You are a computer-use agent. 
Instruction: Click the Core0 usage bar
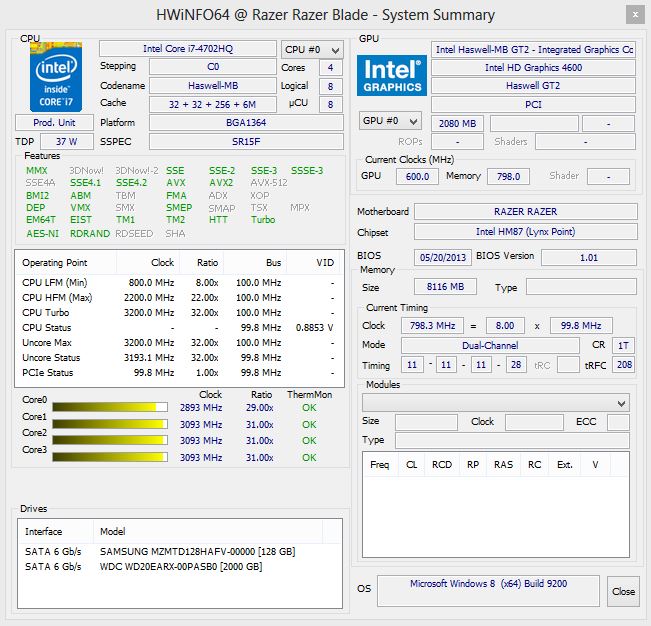click(x=110, y=407)
